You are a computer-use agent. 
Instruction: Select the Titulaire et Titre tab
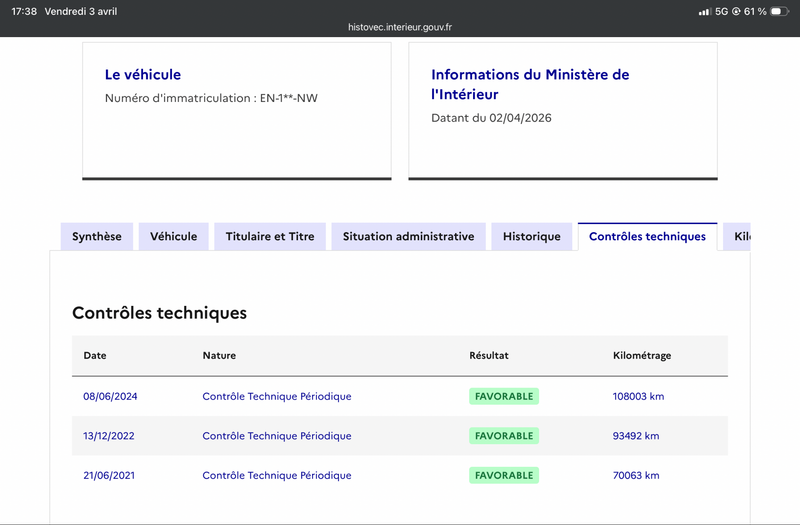point(270,237)
